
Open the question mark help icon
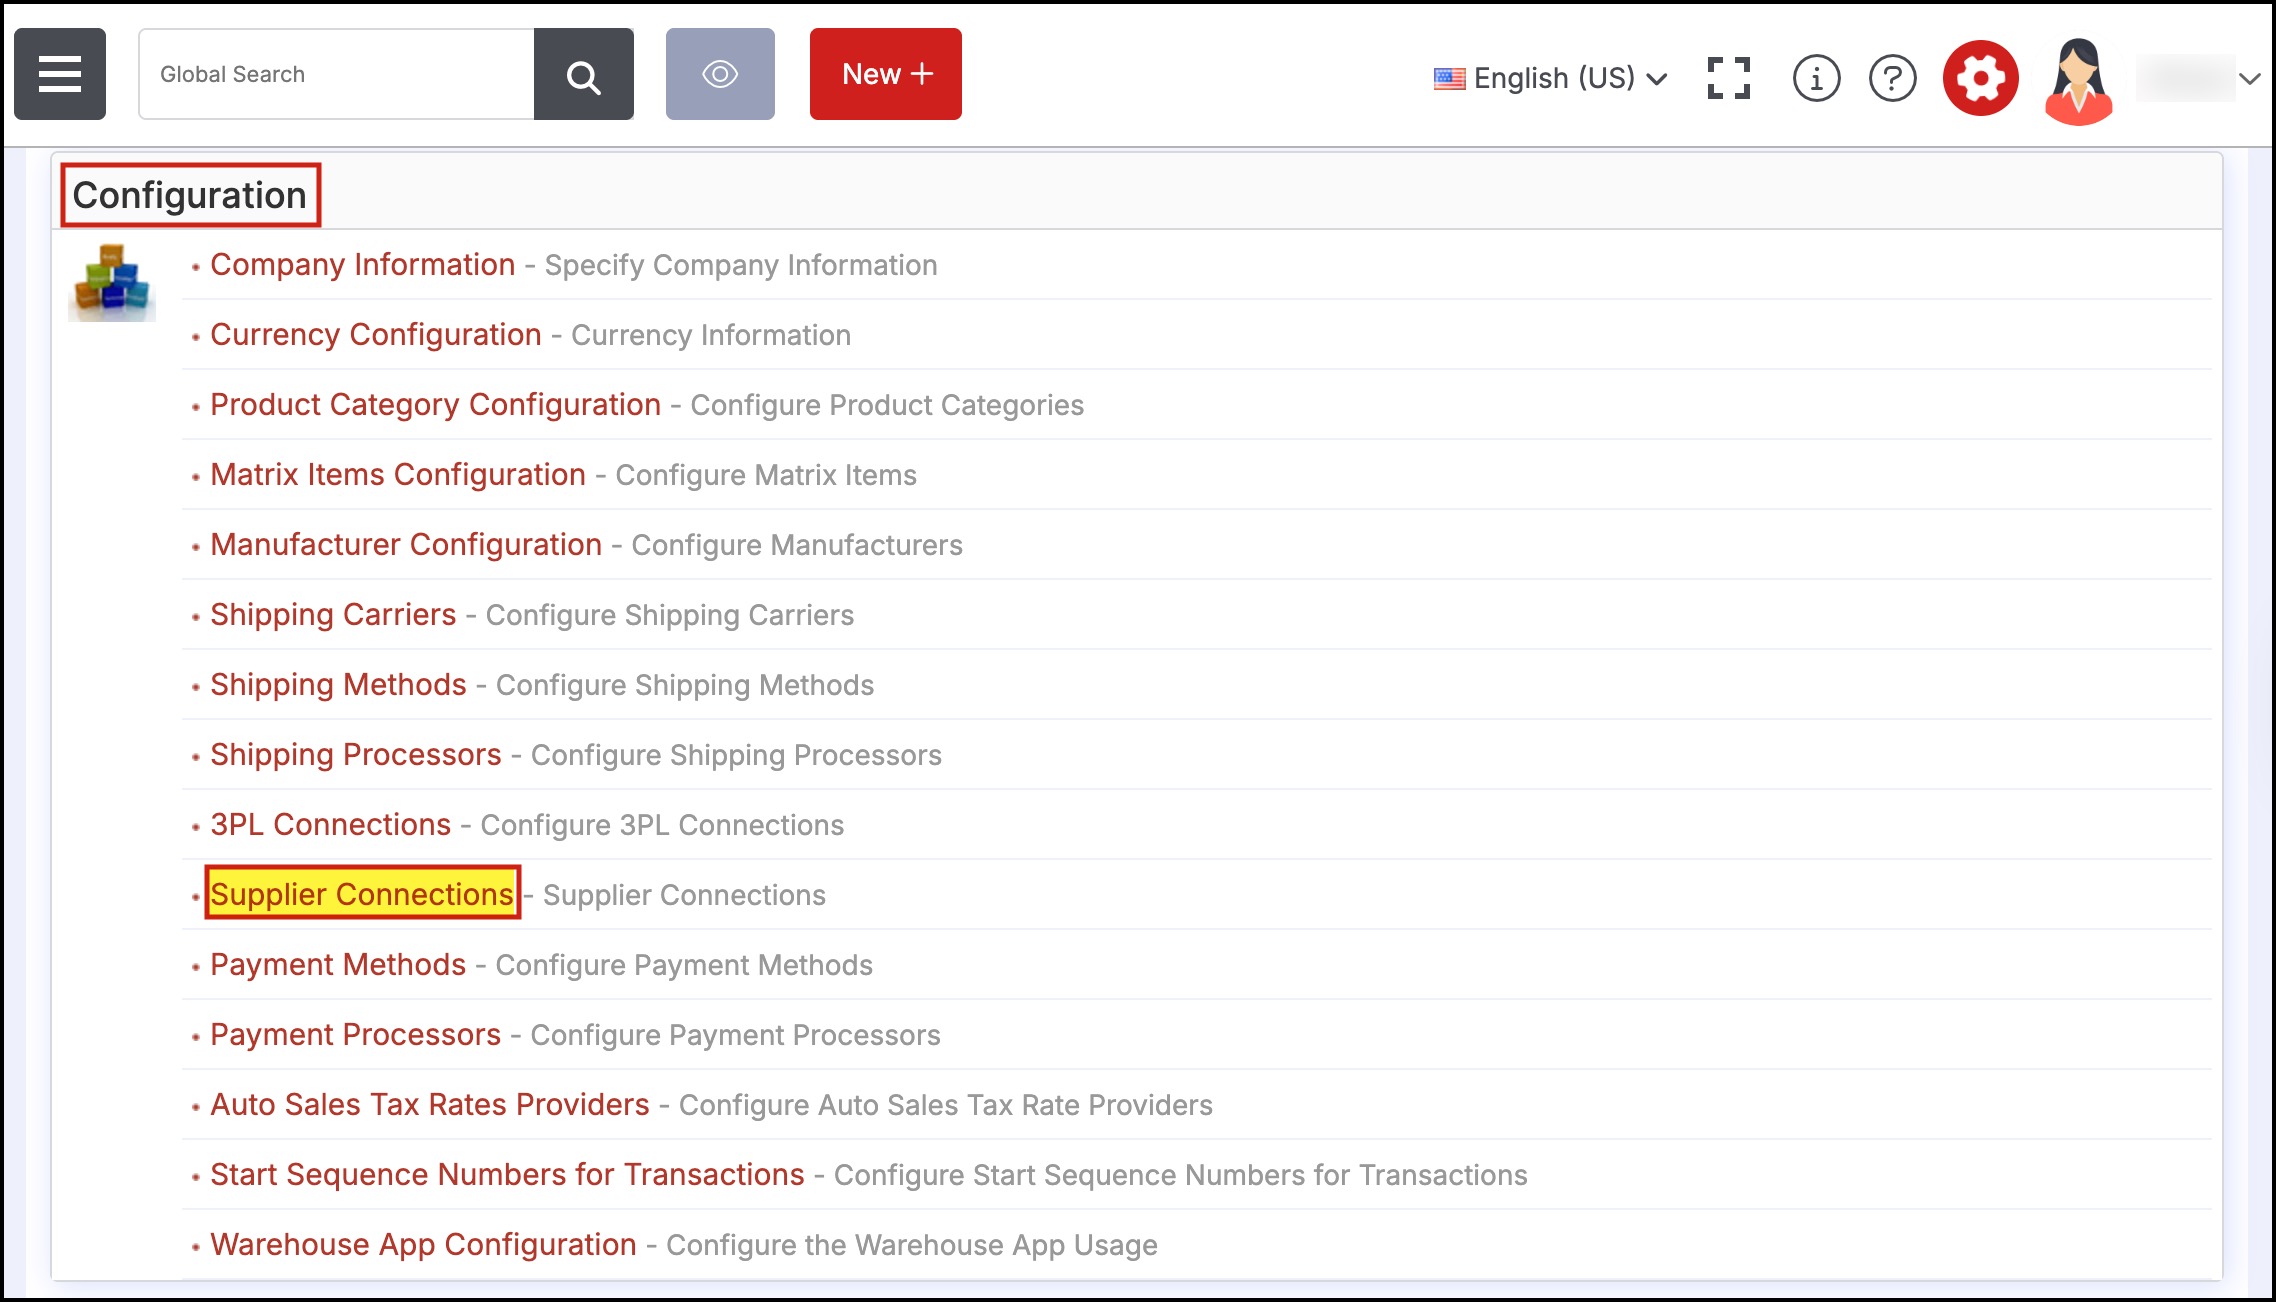click(x=1892, y=78)
